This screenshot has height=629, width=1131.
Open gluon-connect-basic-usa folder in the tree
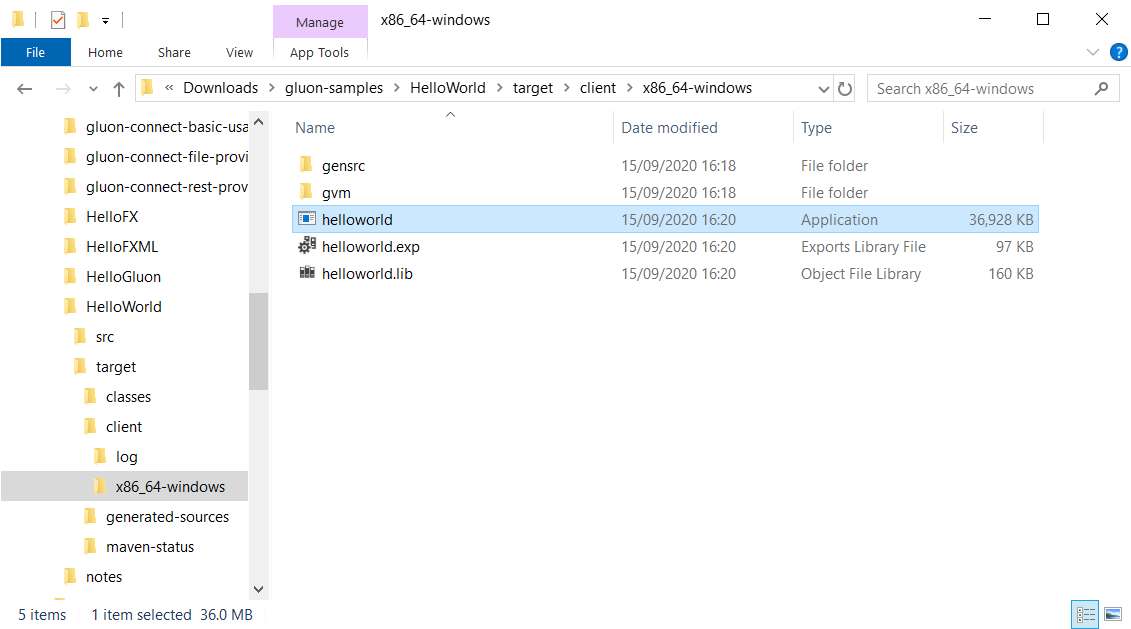coord(167,127)
